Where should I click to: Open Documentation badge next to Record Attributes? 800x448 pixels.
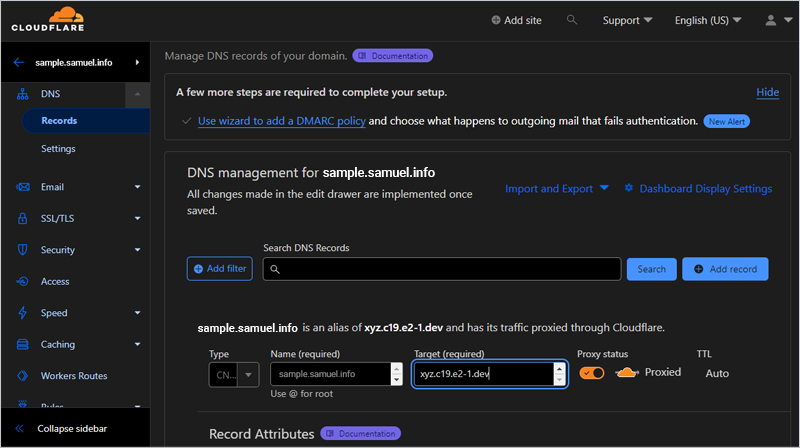pos(361,433)
